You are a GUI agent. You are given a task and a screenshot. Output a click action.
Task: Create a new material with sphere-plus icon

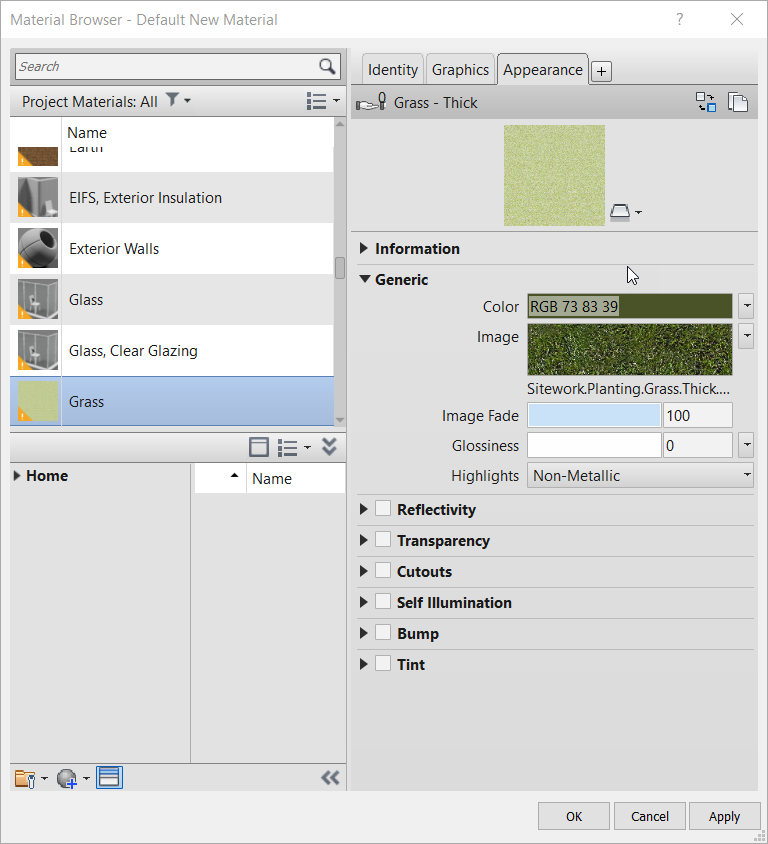pyautogui.click(x=72, y=778)
